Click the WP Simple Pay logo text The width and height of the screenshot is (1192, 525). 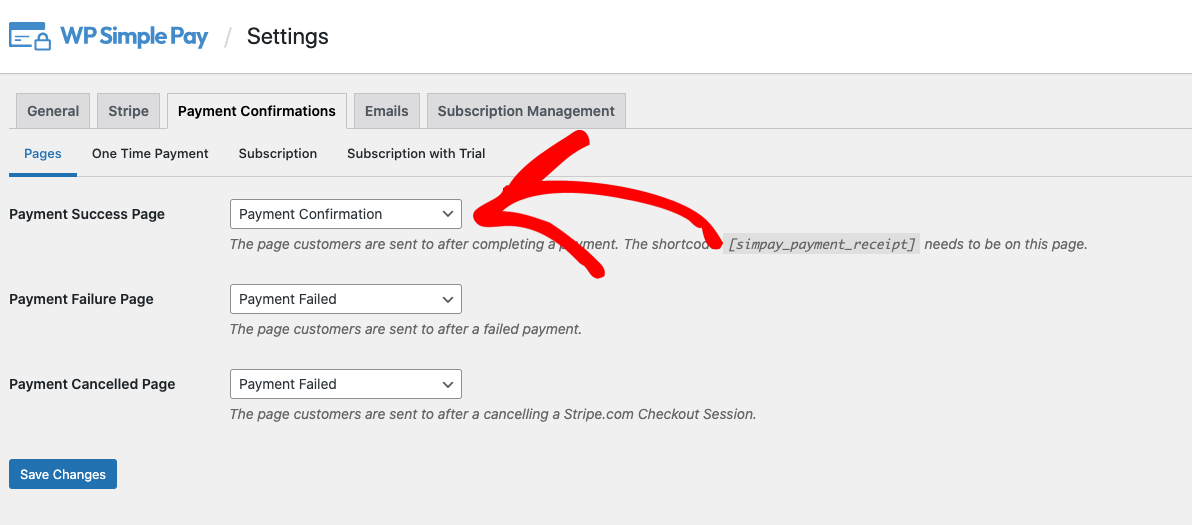tap(134, 36)
